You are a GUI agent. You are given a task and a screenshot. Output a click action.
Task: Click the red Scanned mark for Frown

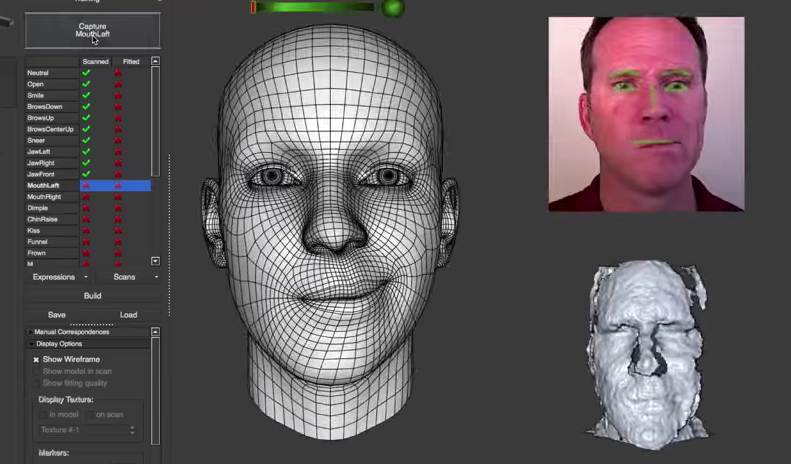(86, 253)
